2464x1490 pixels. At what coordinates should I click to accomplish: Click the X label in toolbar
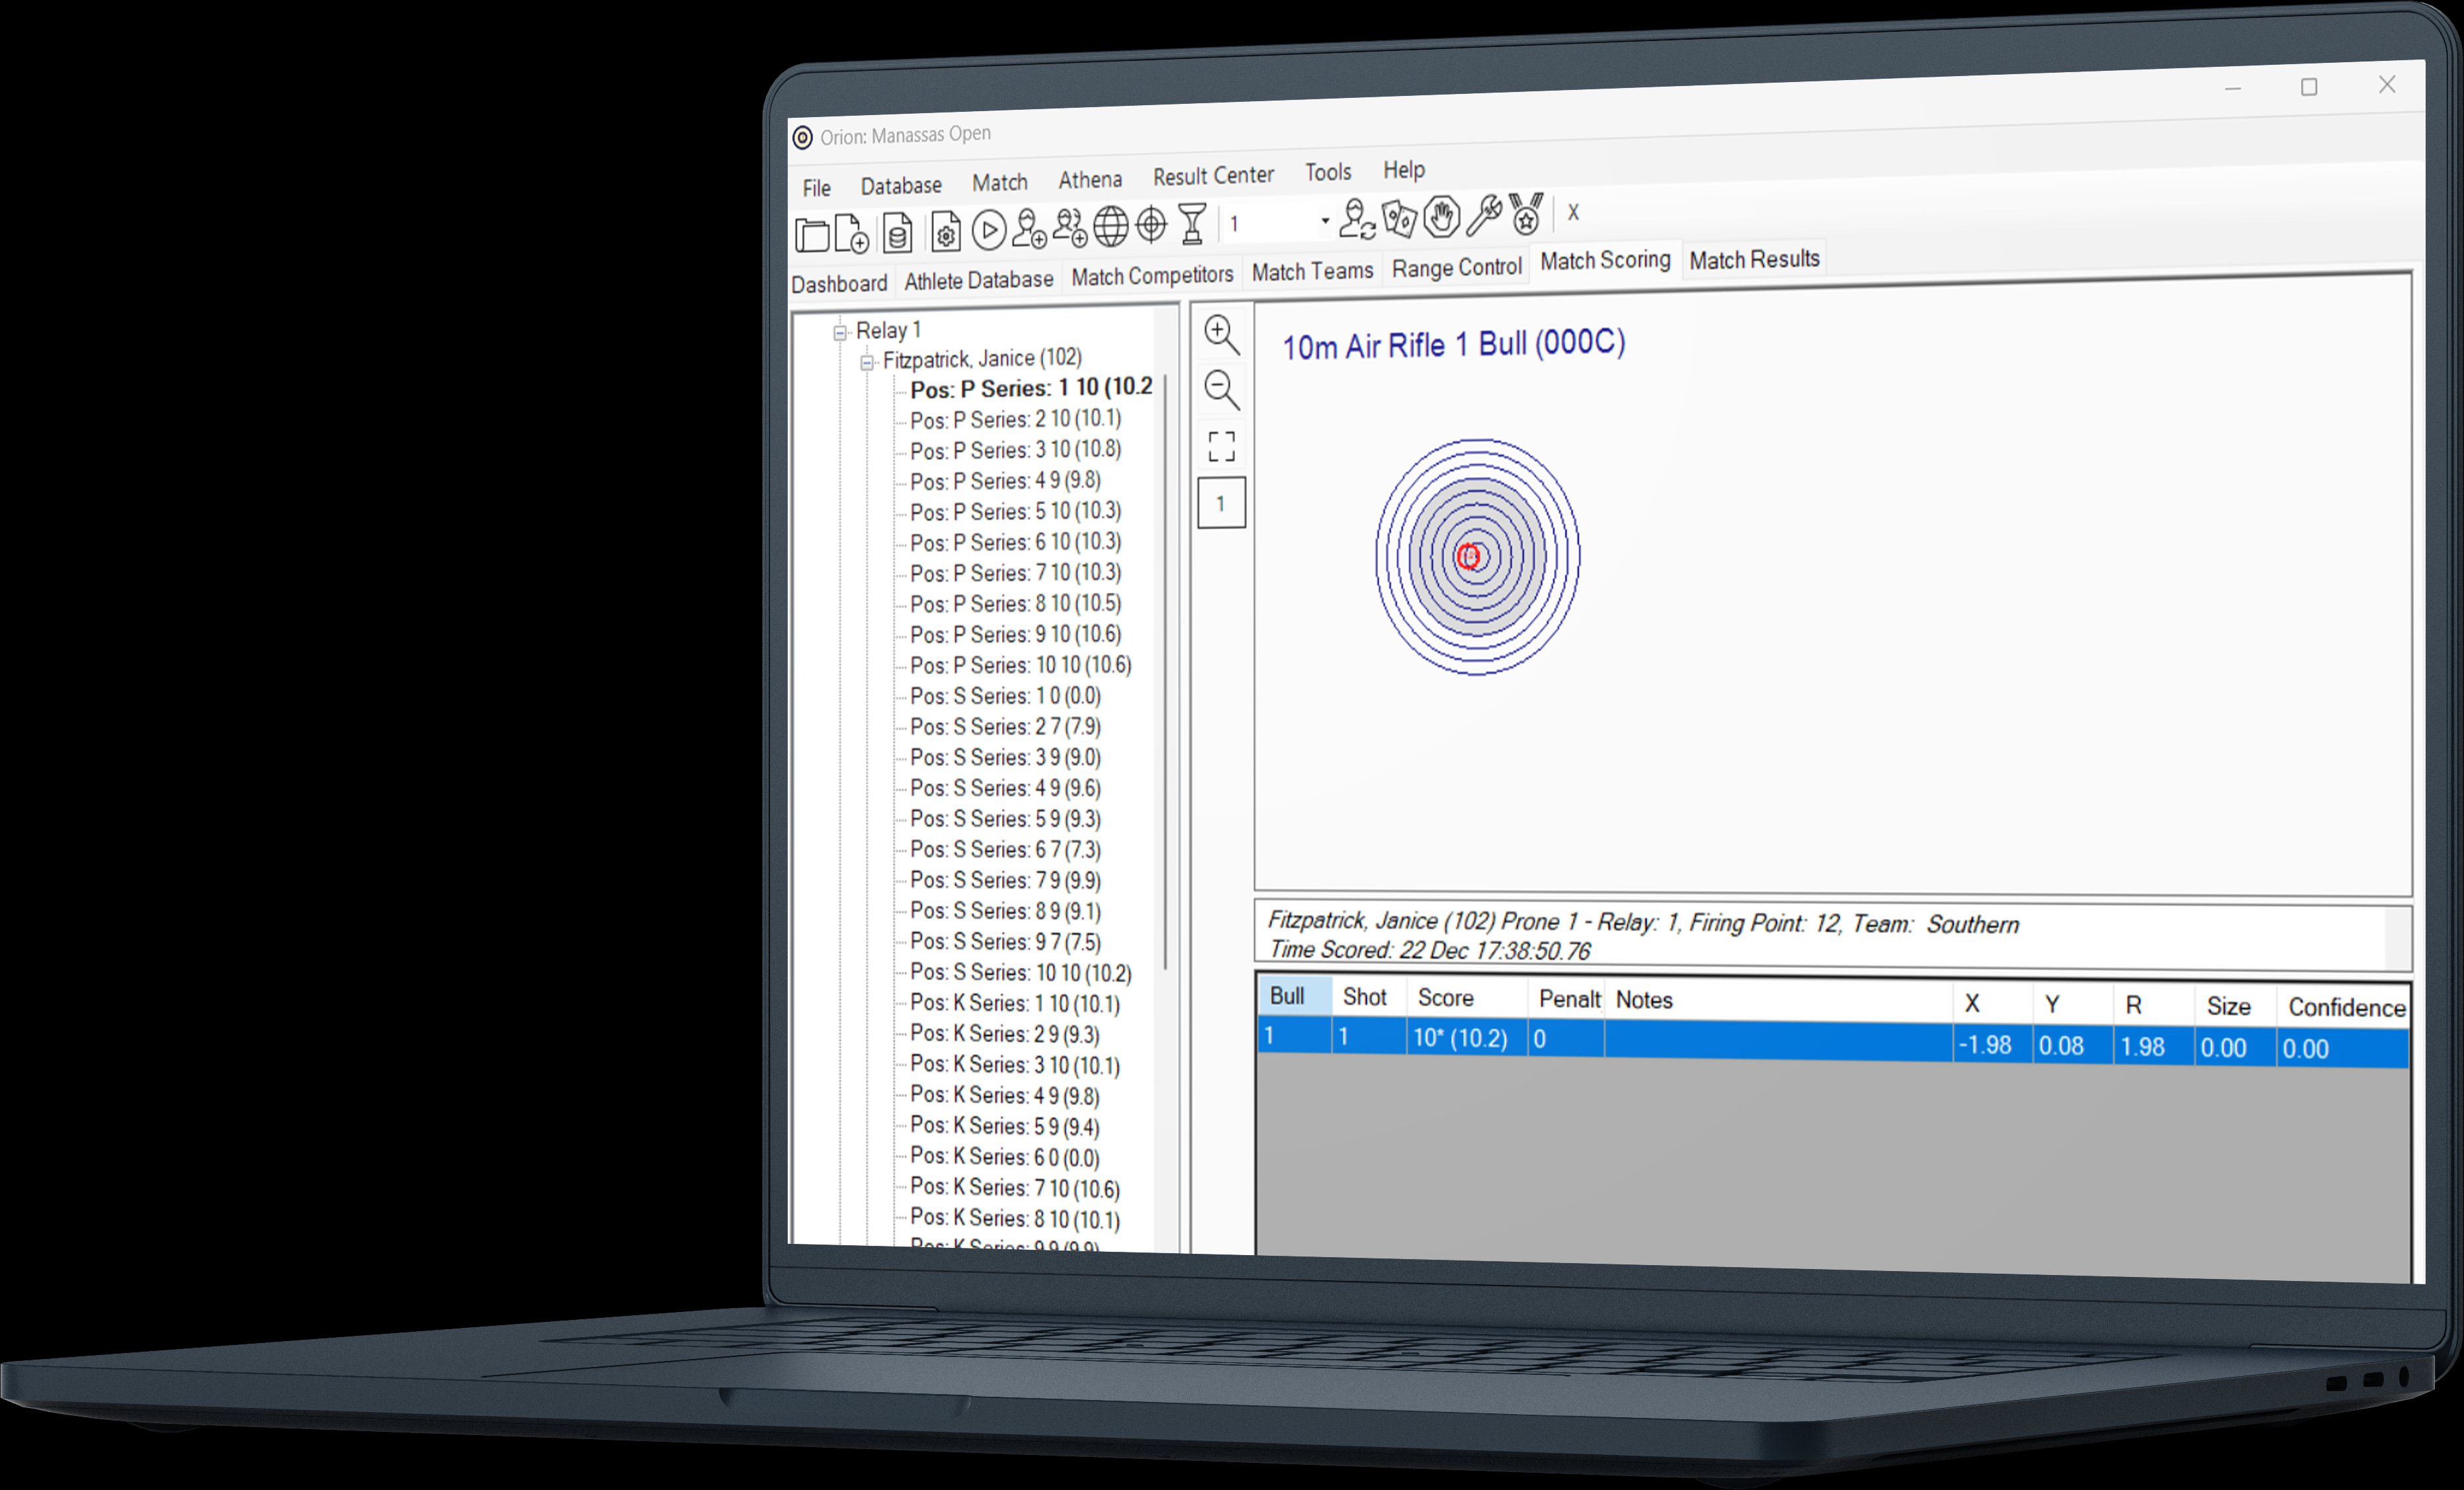tap(1573, 213)
